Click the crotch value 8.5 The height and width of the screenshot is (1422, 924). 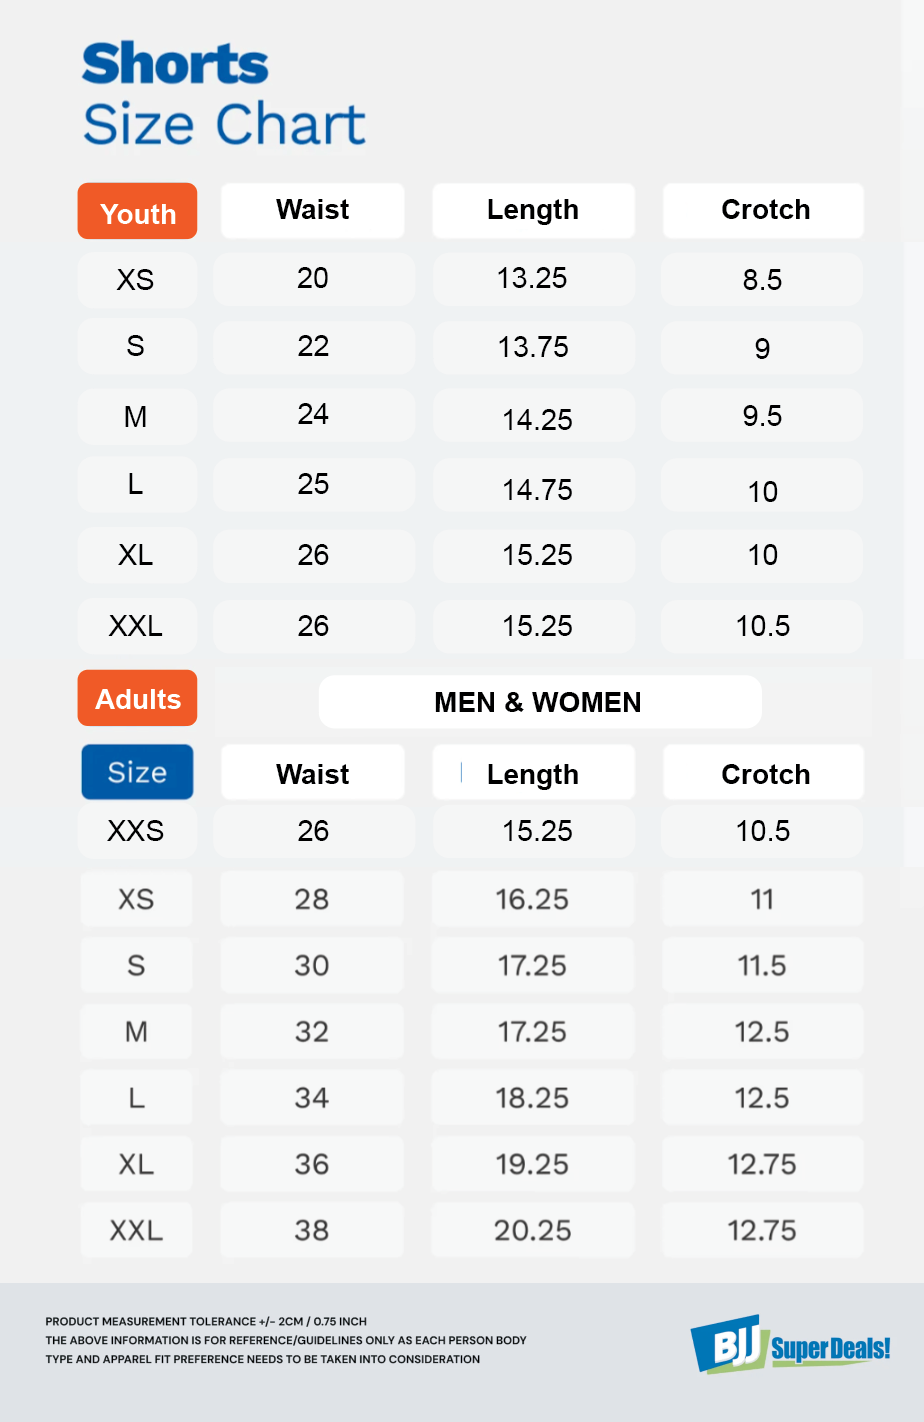click(x=762, y=280)
